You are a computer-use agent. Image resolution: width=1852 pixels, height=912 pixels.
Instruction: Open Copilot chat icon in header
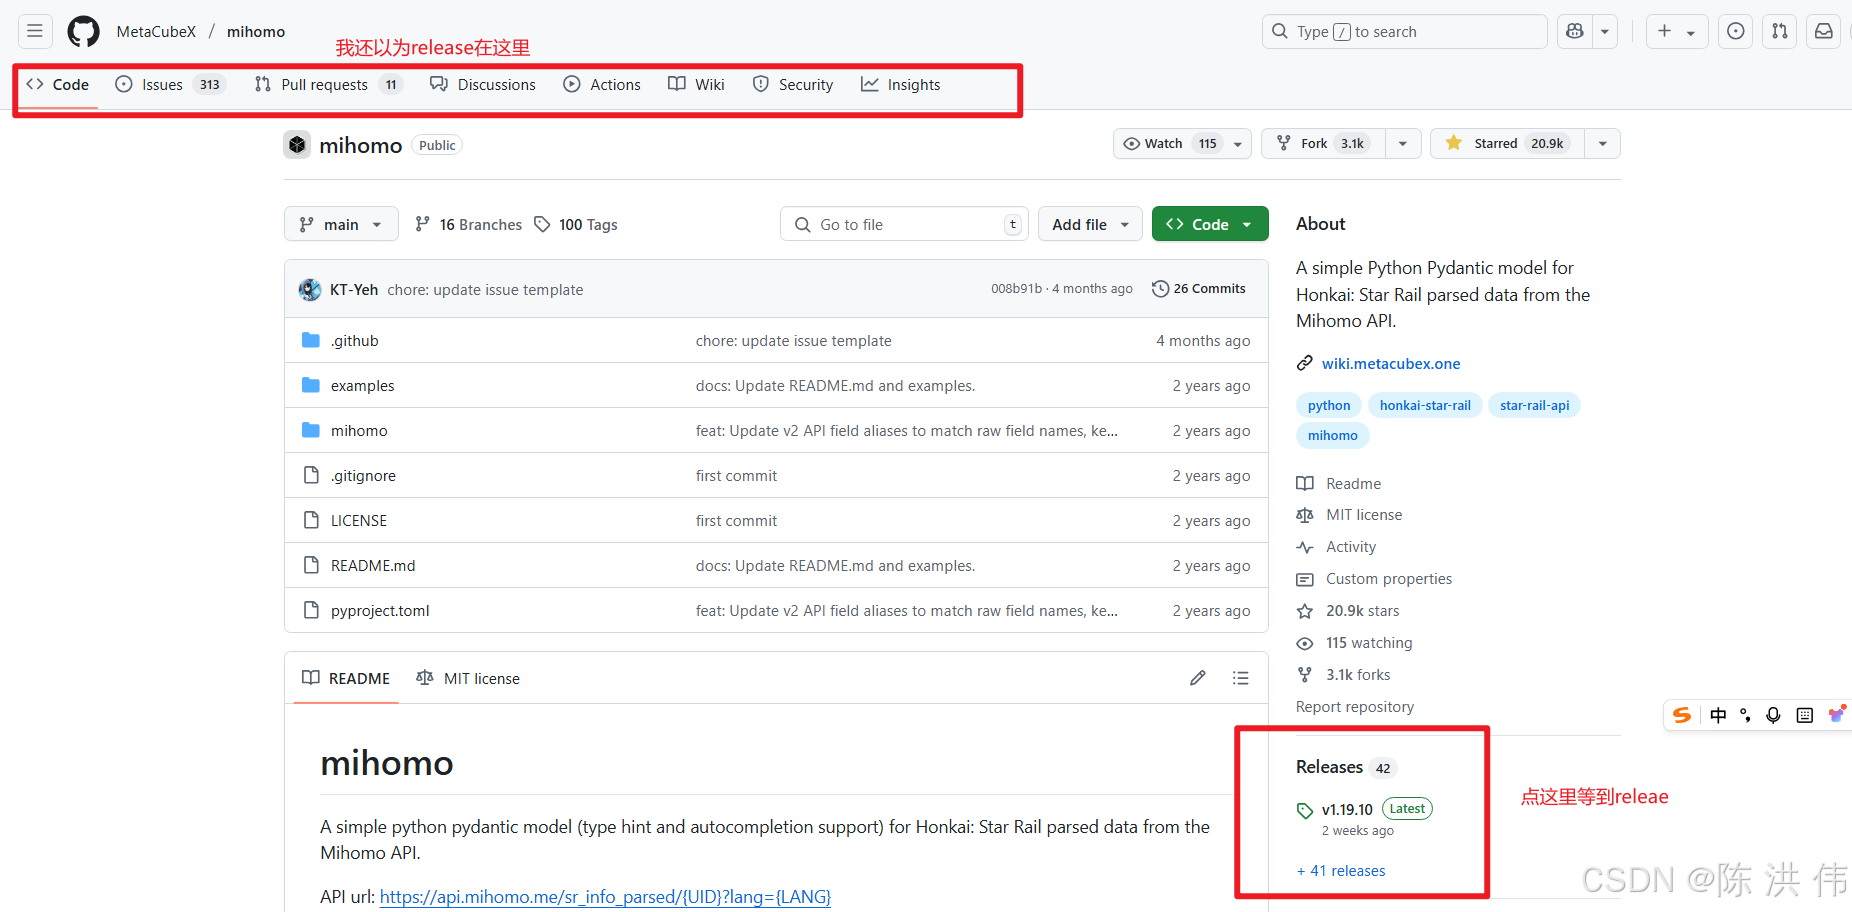click(1575, 31)
